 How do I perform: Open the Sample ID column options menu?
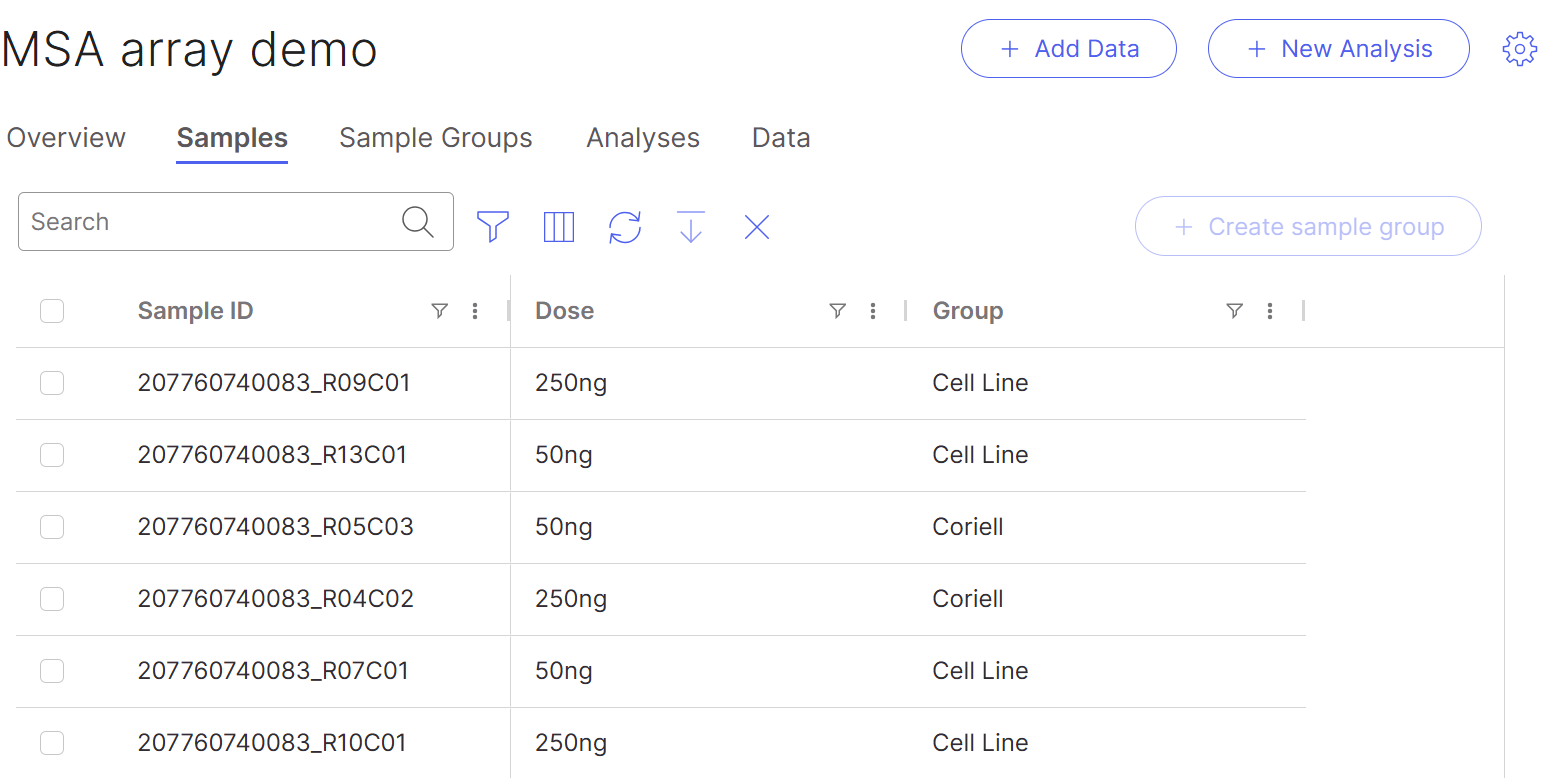pos(475,311)
